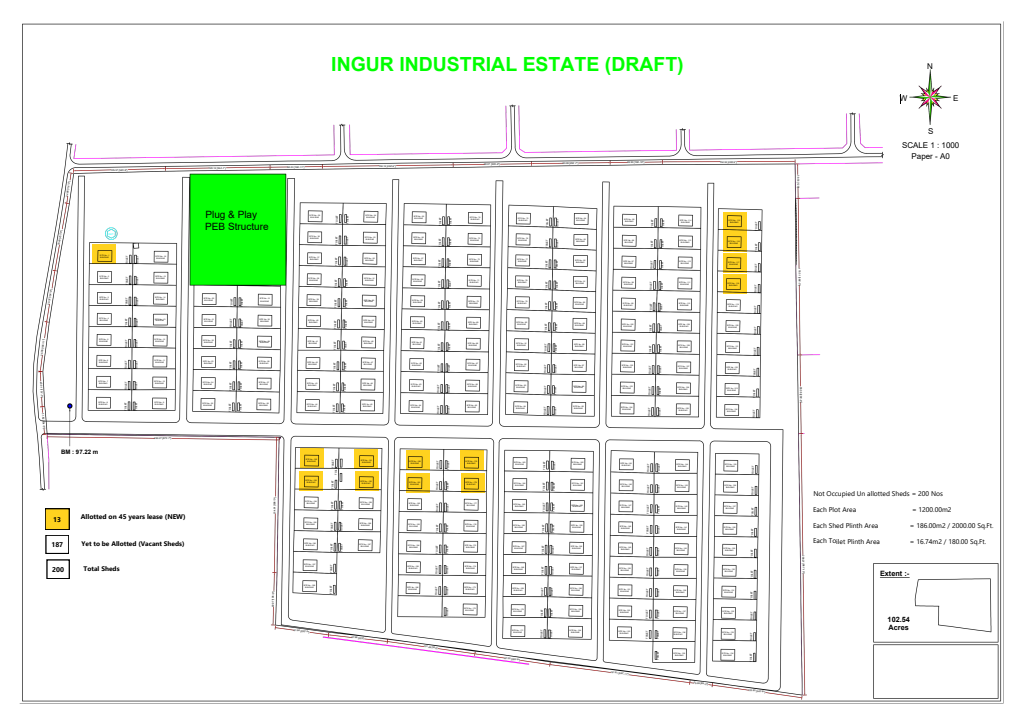Click the title INGUR INDUSTRIAL ESTATE (DRAFT)
The width and height of the screenshot is (1022, 725).
click(x=506, y=65)
